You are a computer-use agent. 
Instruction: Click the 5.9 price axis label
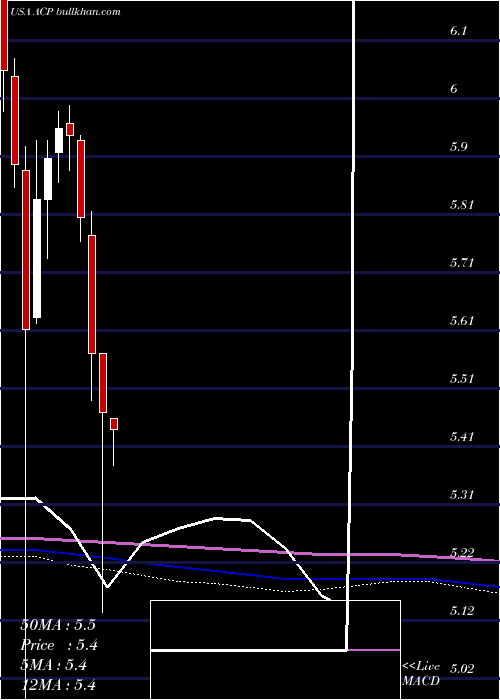(458, 146)
